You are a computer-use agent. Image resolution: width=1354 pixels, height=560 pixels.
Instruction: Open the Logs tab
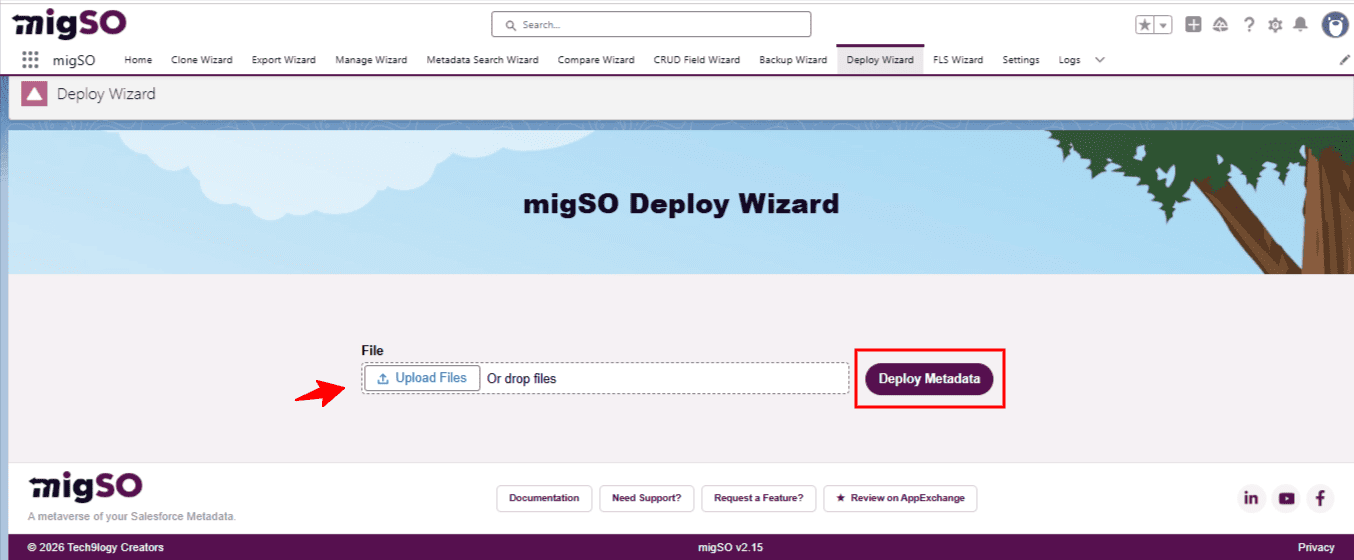pyautogui.click(x=1069, y=60)
